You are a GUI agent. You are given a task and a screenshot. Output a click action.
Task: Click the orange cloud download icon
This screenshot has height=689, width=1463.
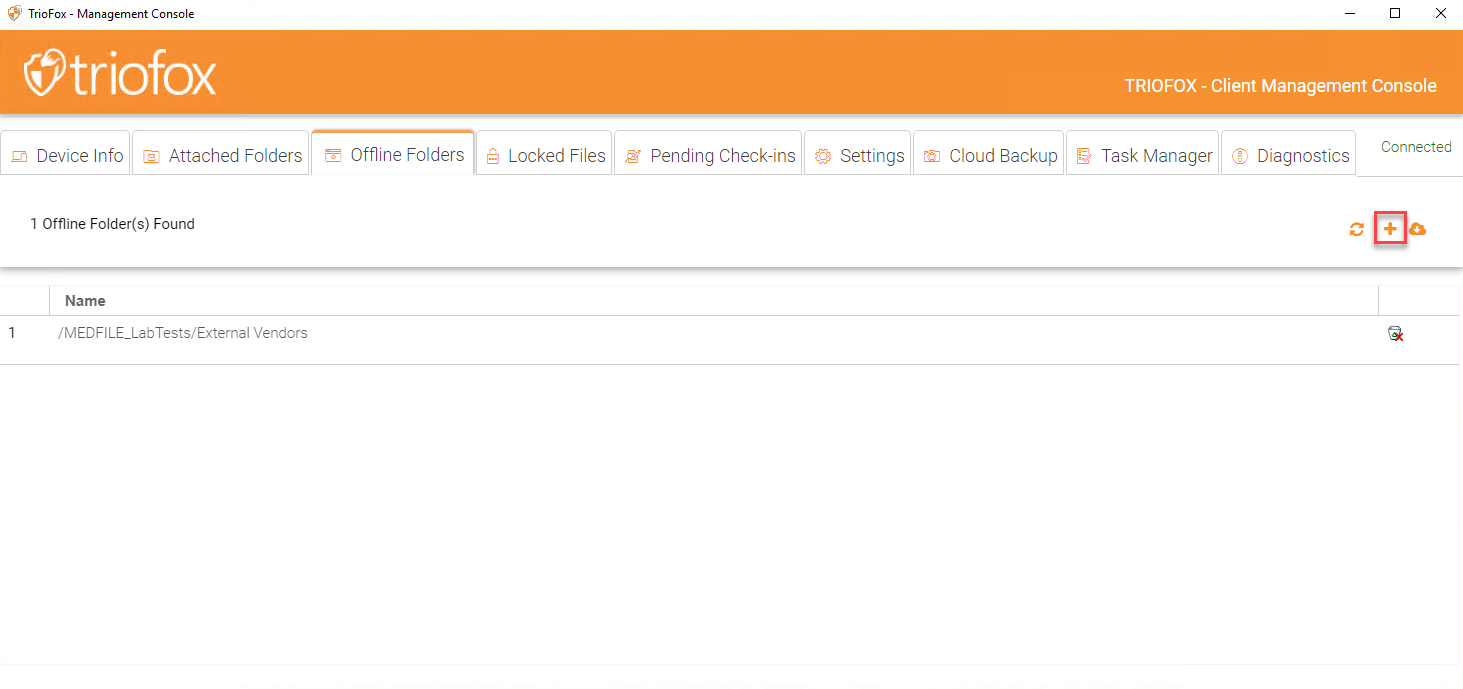pyautogui.click(x=1417, y=230)
